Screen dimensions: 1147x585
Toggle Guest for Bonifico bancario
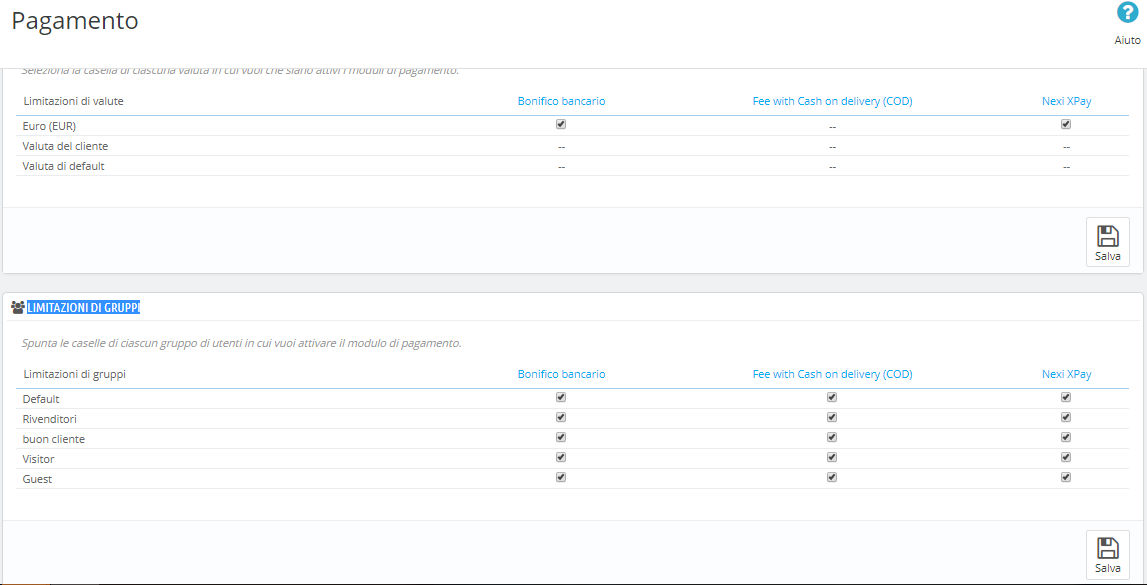(x=561, y=477)
